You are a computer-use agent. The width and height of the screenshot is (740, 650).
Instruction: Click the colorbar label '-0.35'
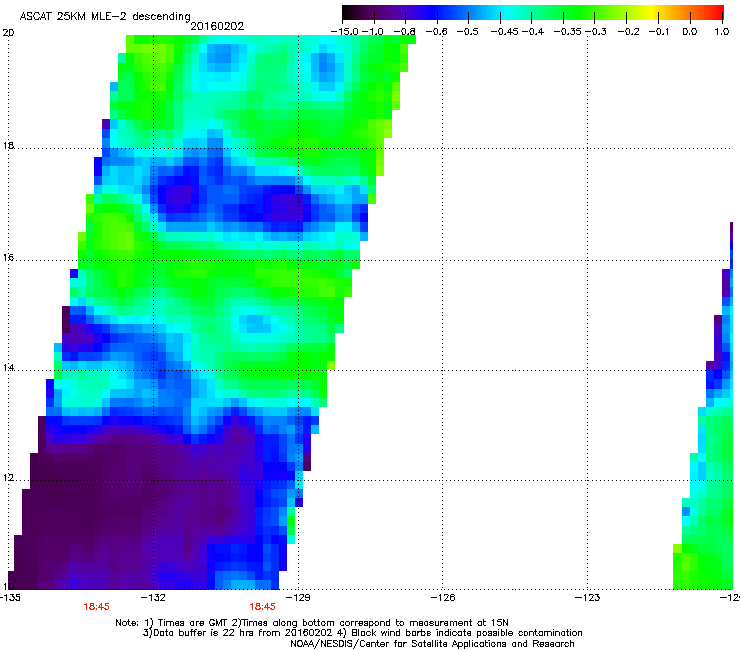point(568,32)
